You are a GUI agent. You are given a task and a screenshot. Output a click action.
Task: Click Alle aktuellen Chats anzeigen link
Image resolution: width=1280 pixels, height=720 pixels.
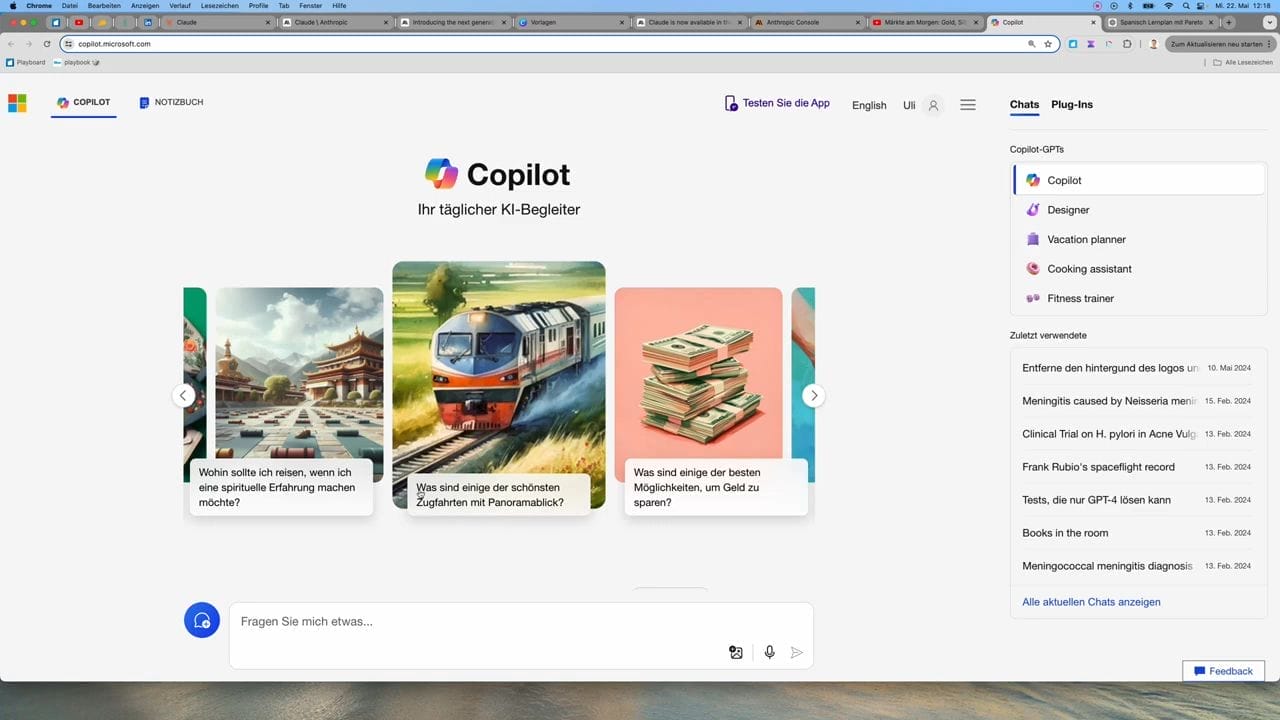coord(1091,601)
